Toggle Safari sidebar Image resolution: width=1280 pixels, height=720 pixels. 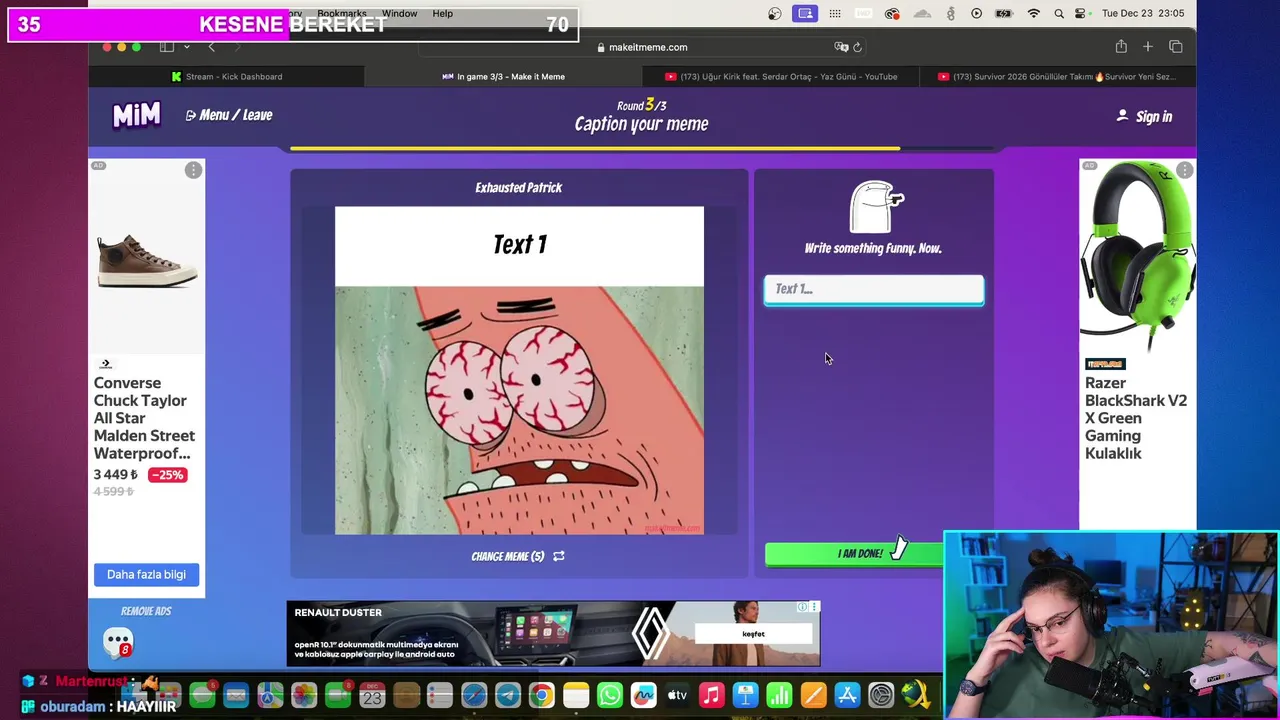tap(167, 47)
